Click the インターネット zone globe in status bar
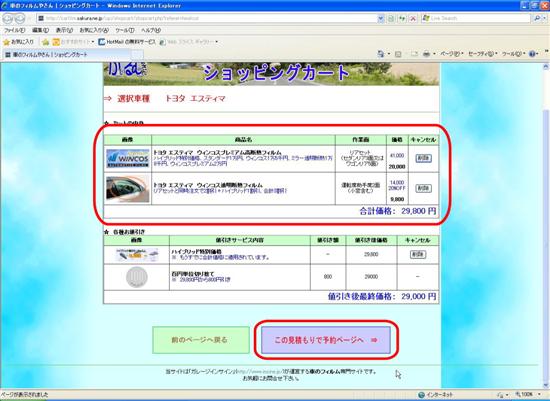Image resolution: width=550 pixels, height=401 pixels. click(422, 395)
